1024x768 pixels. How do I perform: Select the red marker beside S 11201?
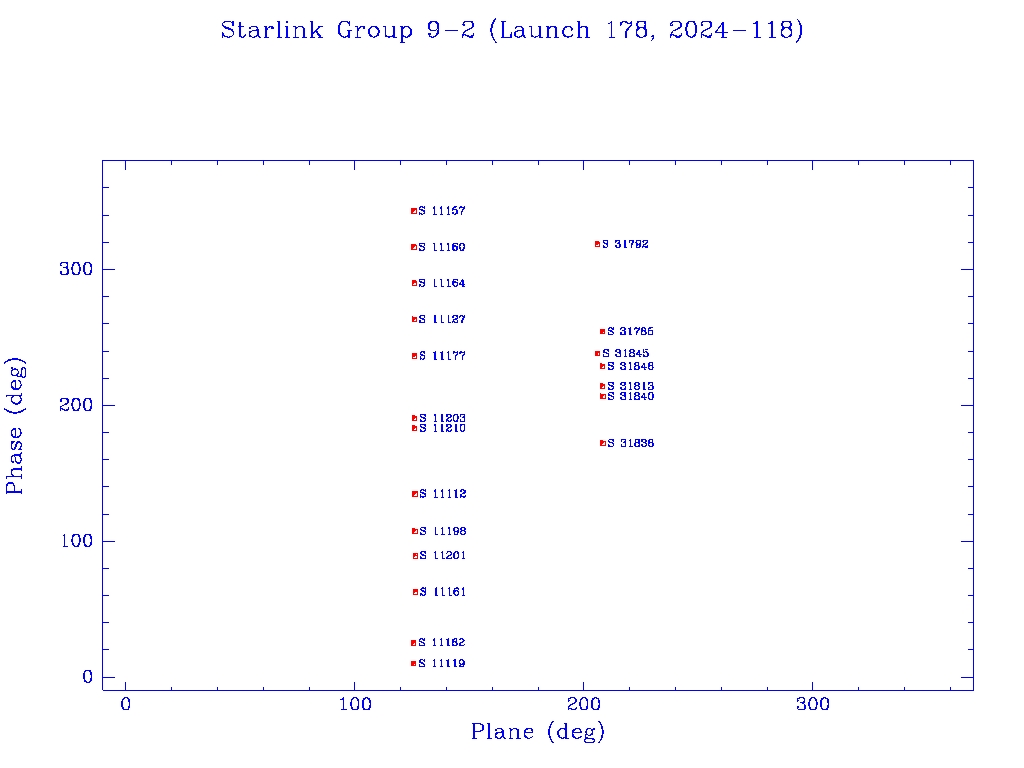click(x=415, y=556)
